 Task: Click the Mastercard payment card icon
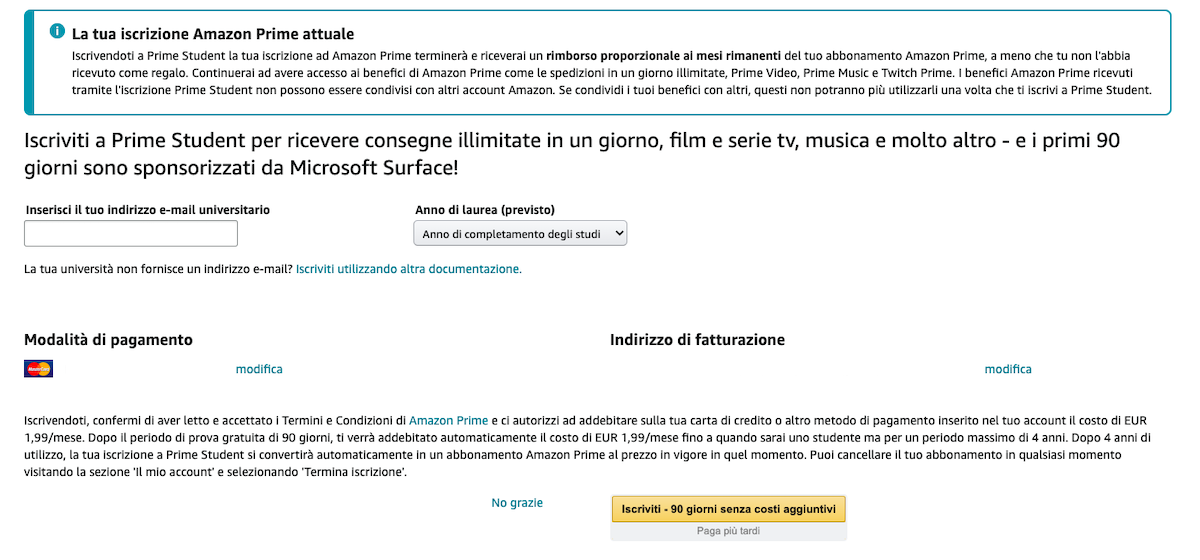[x=38, y=369]
